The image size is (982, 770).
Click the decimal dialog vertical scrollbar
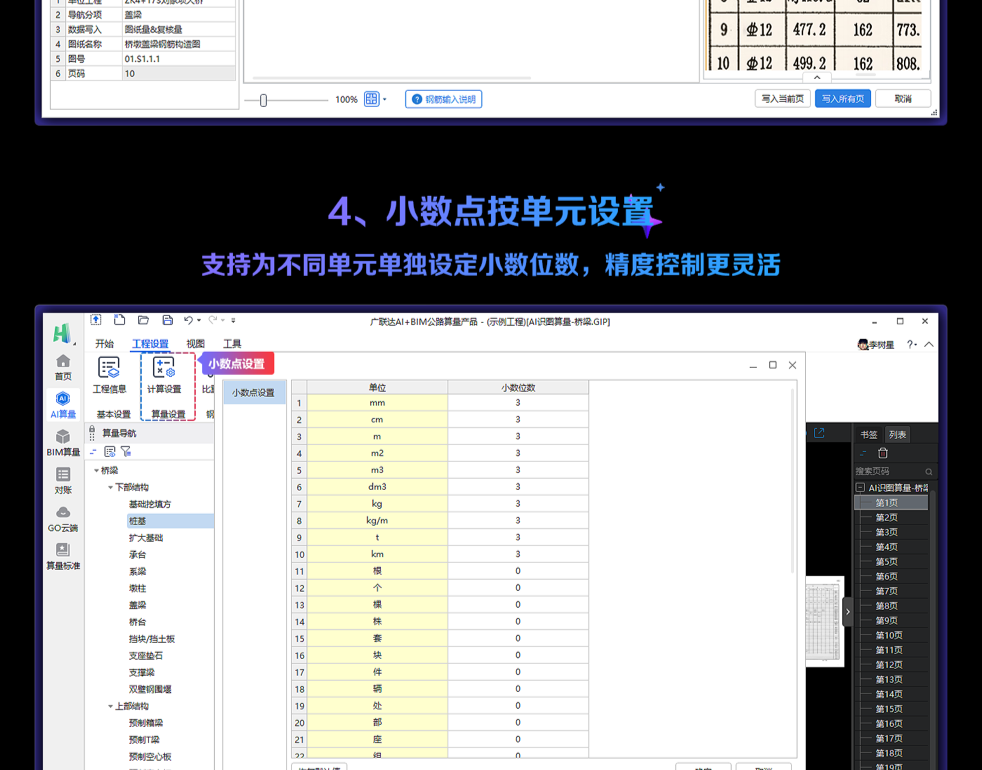pos(793,481)
